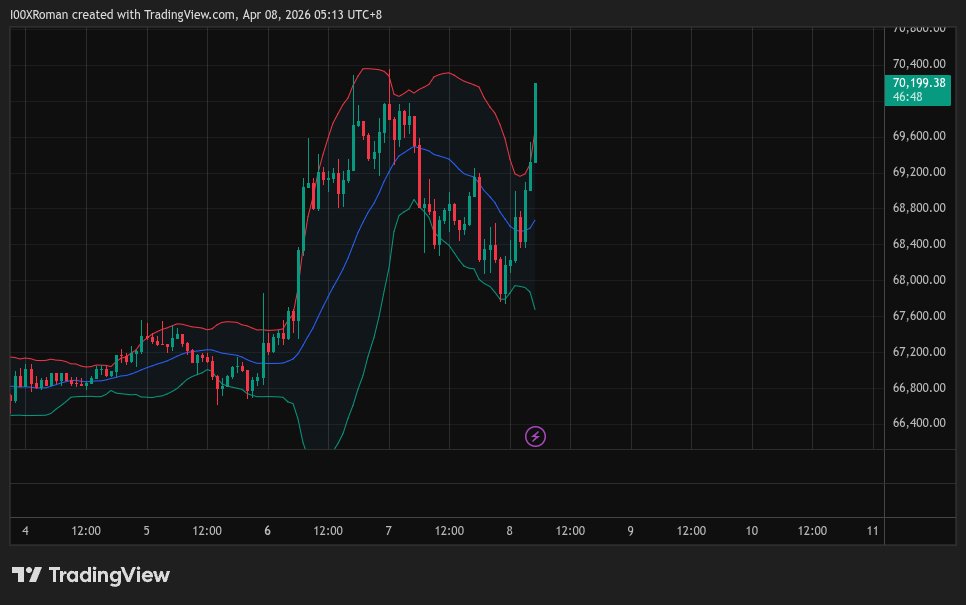Click date label 10 on time axis

coord(751,531)
